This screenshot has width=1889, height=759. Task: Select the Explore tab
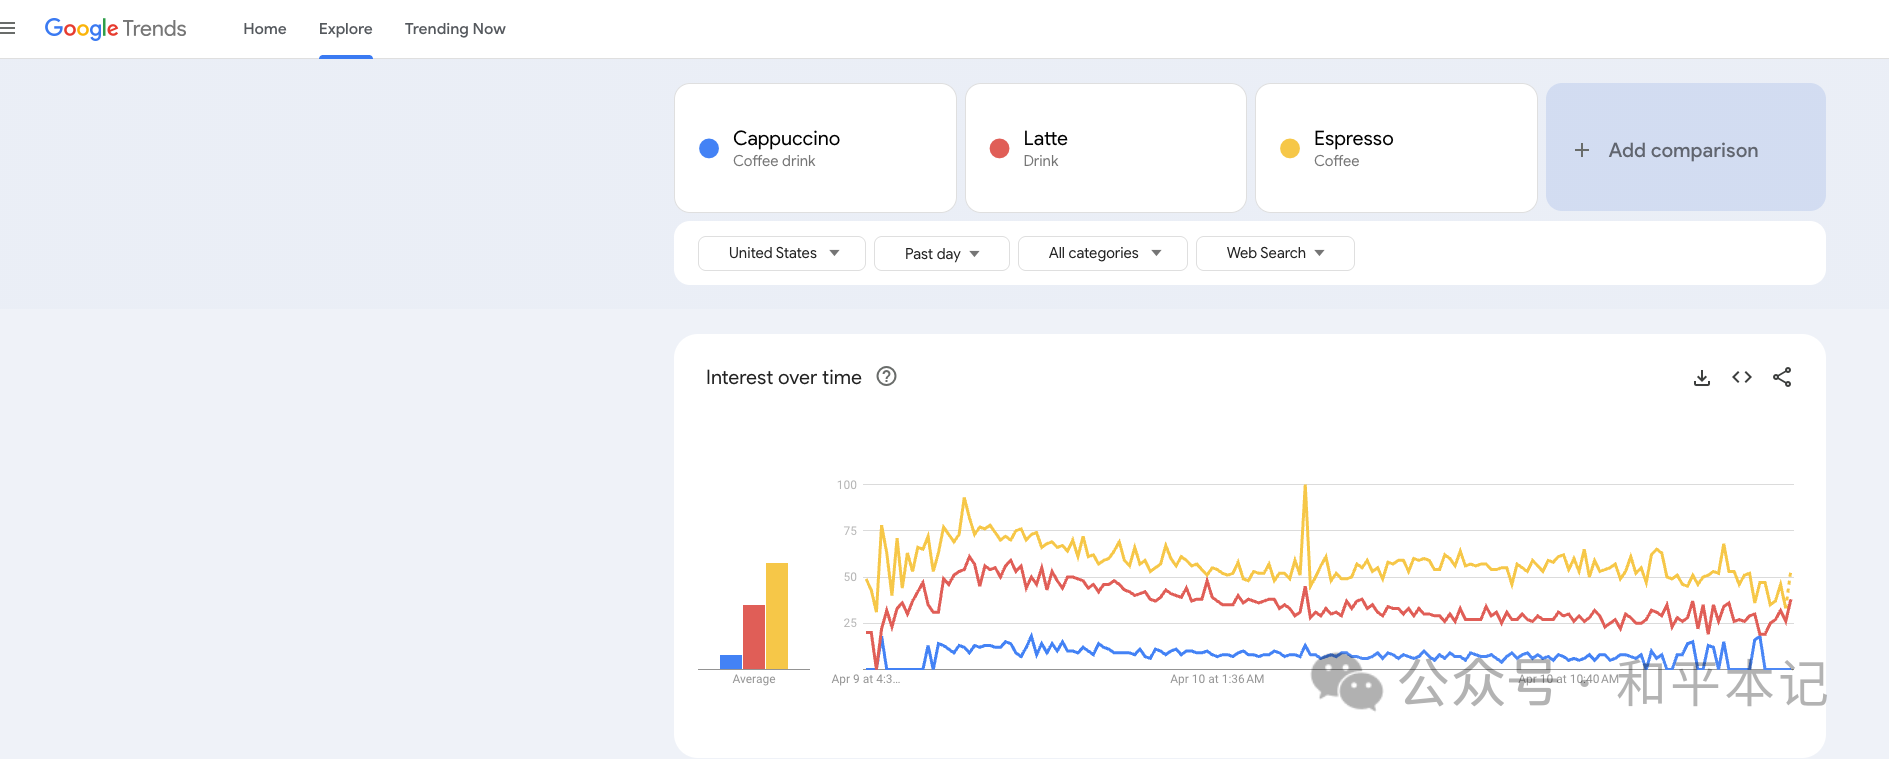coord(346,29)
